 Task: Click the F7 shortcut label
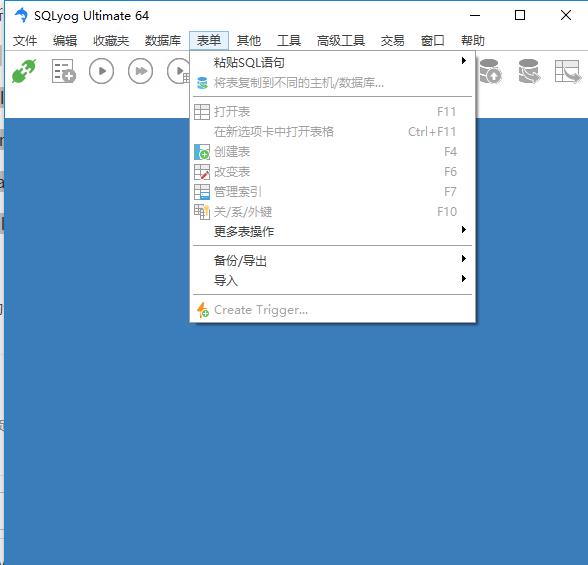tap(450, 192)
